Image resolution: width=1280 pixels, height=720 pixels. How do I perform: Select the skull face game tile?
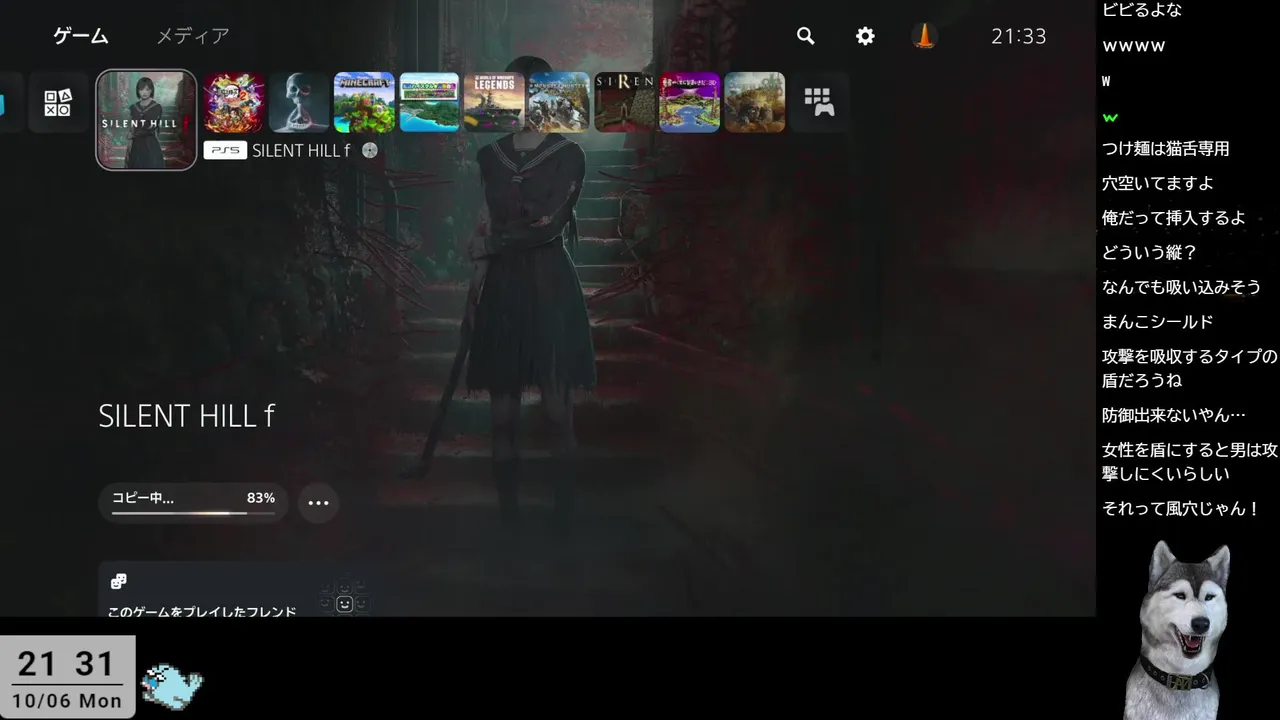click(299, 102)
